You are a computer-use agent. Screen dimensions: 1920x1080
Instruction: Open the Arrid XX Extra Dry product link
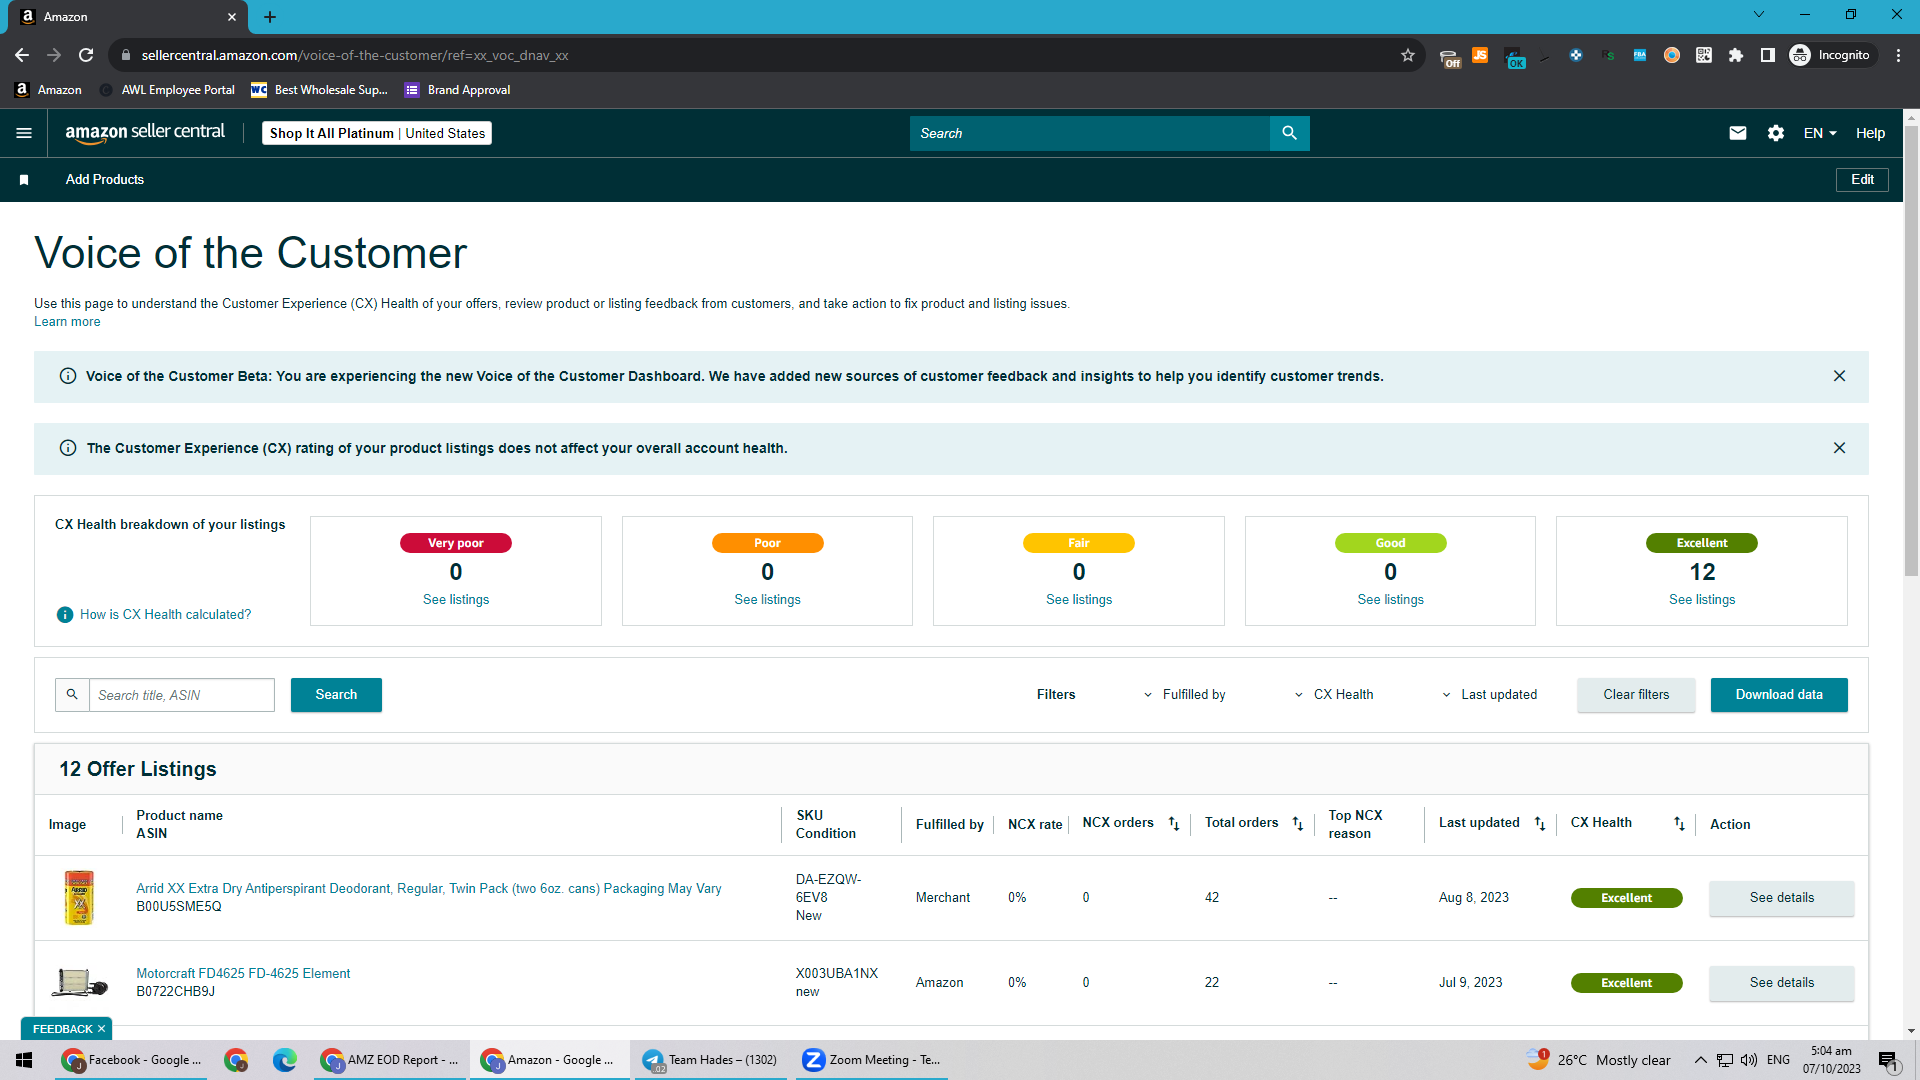pyautogui.click(x=429, y=889)
